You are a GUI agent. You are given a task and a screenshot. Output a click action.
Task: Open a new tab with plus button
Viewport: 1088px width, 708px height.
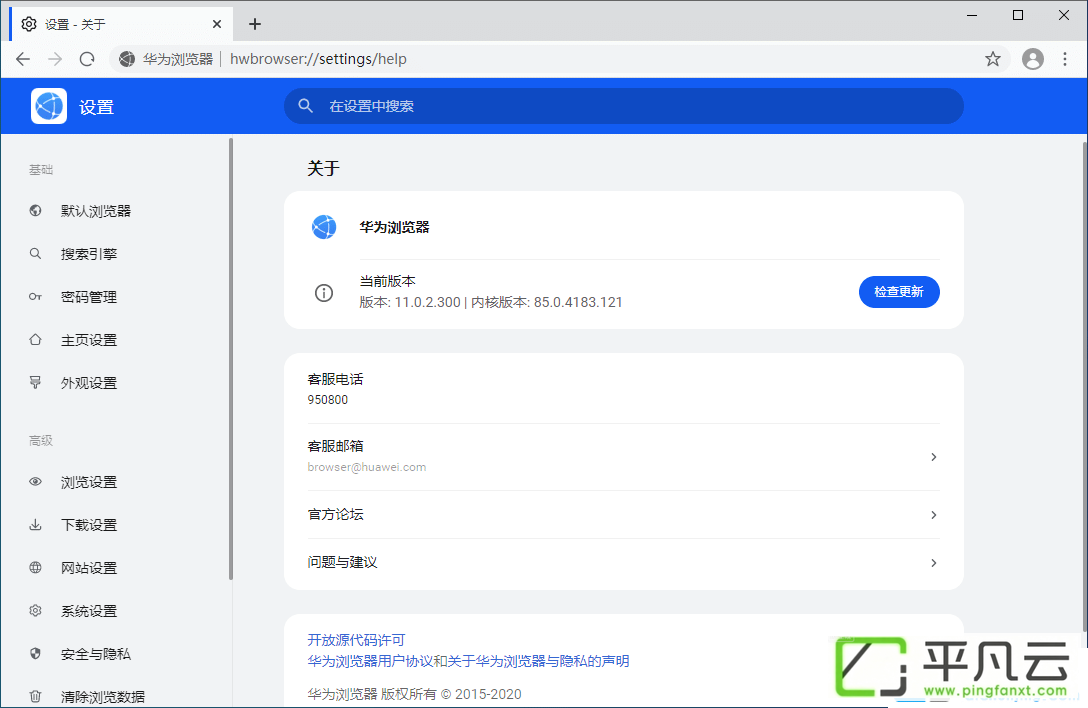tap(255, 24)
